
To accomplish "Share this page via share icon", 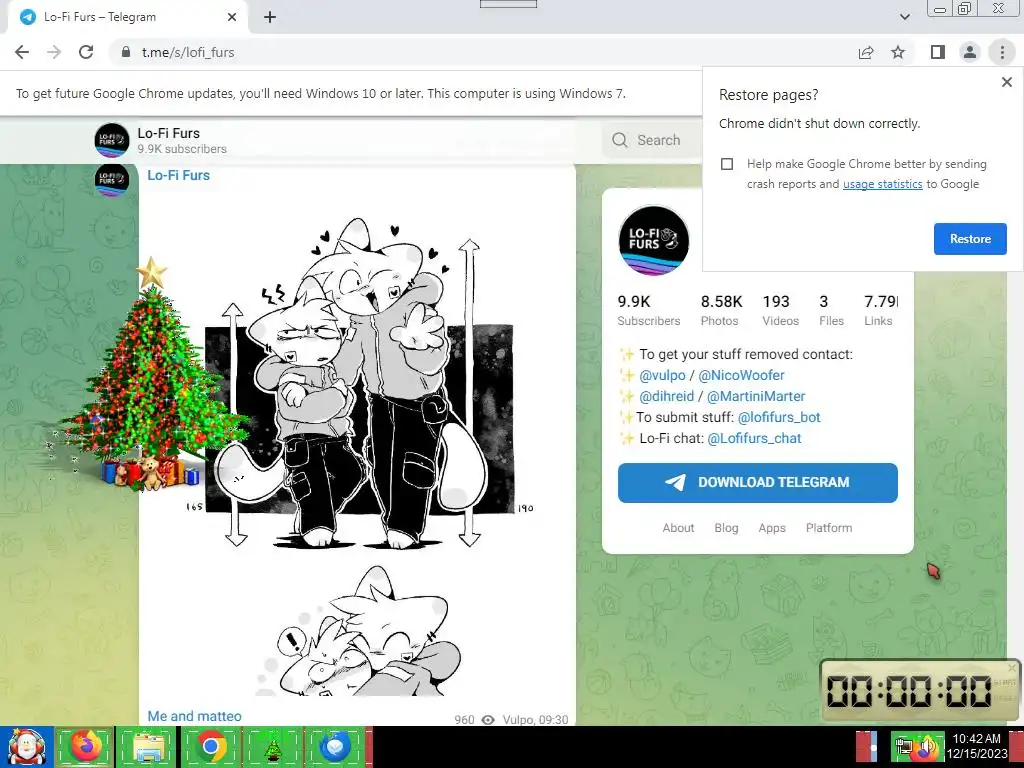I will [866, 52].
